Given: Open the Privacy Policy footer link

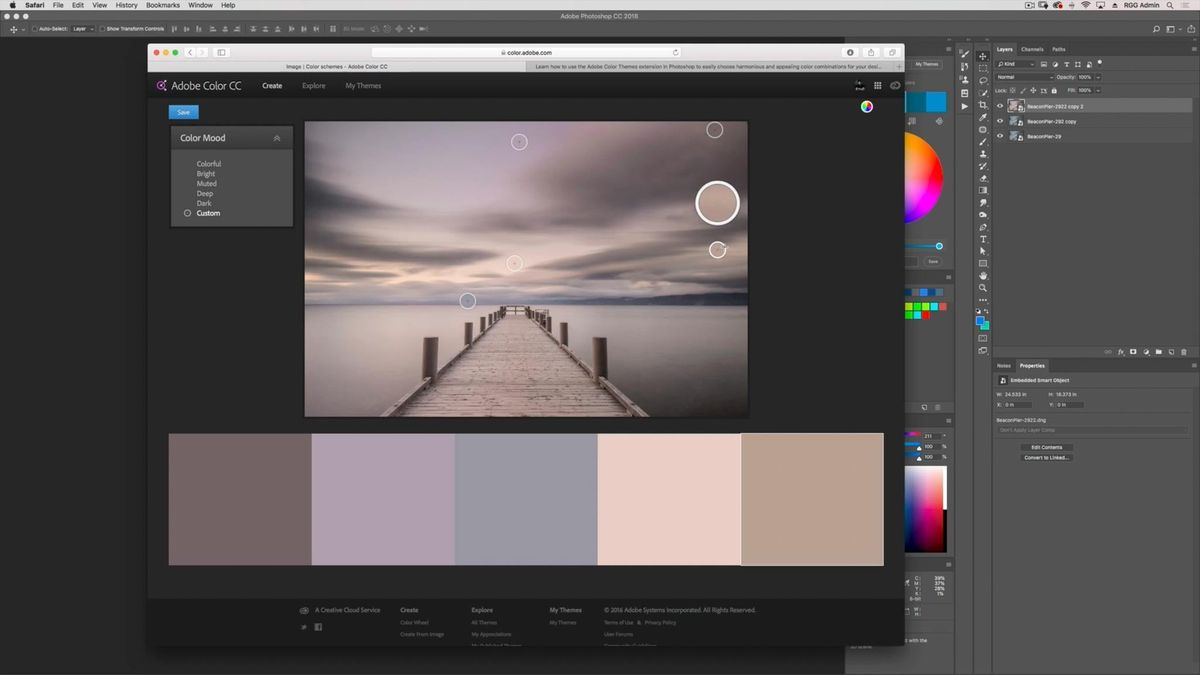Looking at the screenshot, I should [661, 622].
